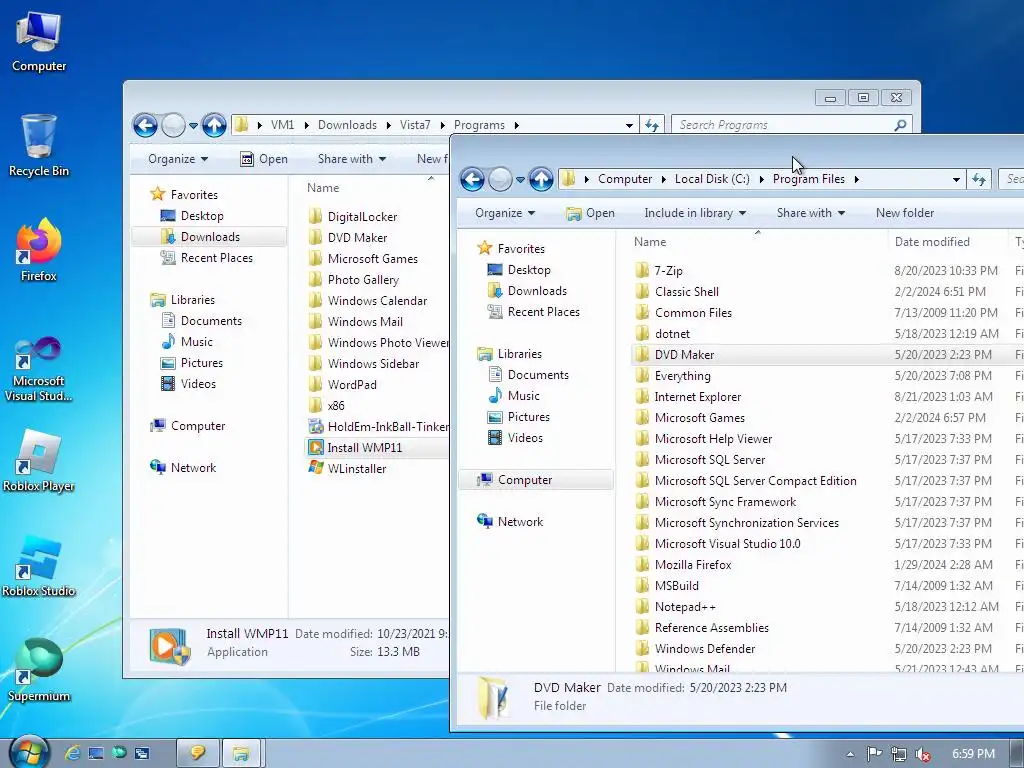The image size is (1024, 768).
Task: Select the Supermium desktop shortcut
Action: (39, 671)
